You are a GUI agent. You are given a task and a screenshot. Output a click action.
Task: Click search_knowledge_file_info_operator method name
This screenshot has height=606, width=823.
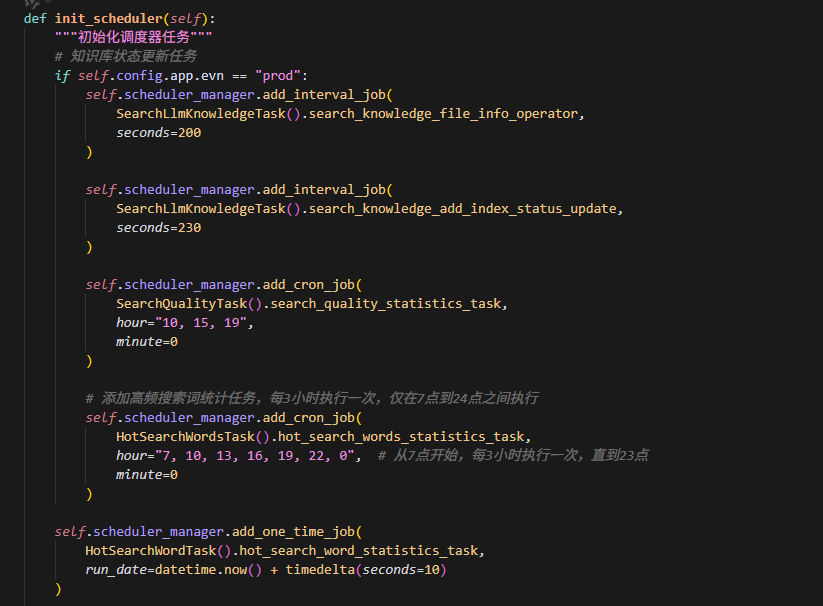(443, 114)
